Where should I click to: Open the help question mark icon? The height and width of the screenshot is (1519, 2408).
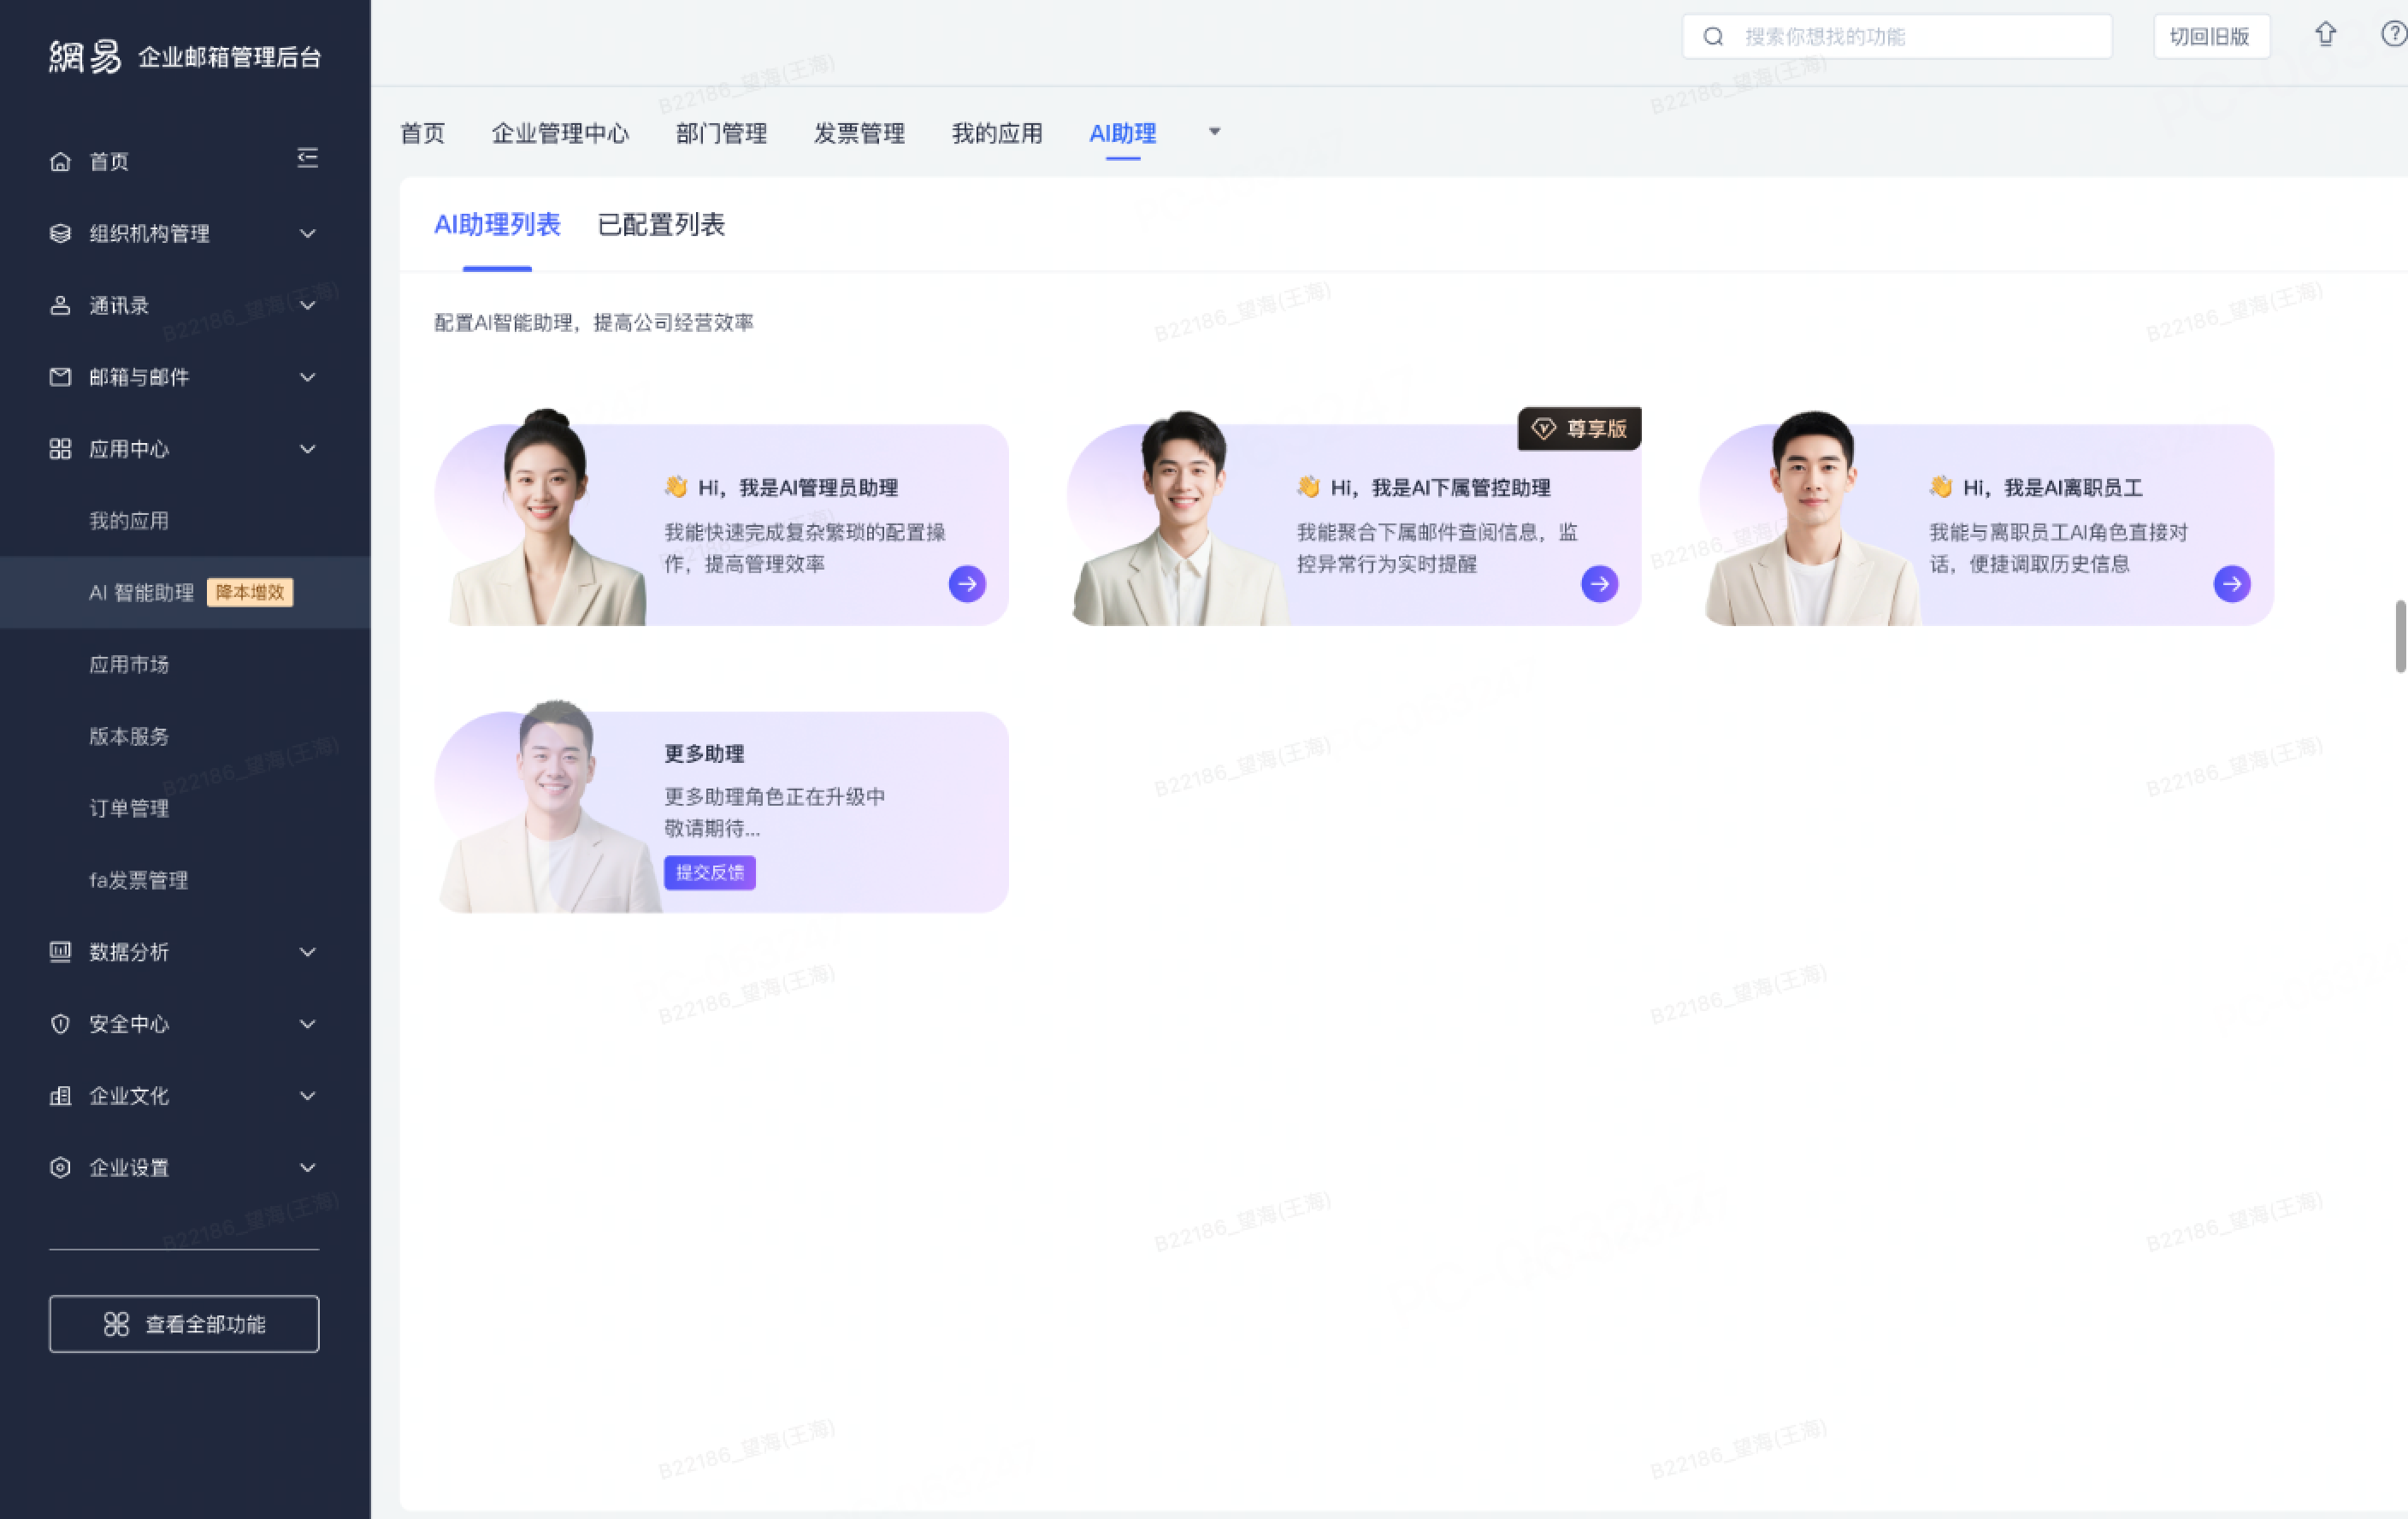coord(2394,35)
